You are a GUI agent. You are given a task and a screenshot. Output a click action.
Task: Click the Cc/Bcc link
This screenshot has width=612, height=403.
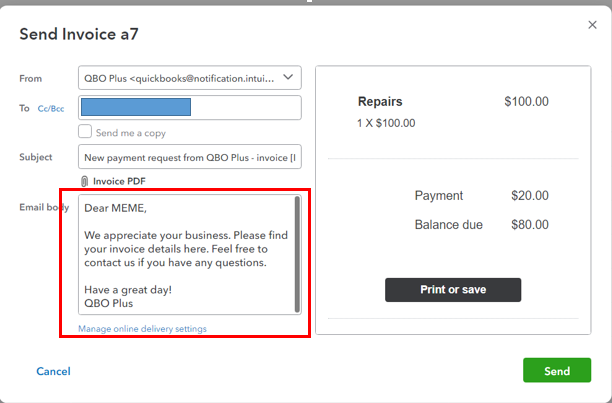pyautogui.click(x=51, y=109)
